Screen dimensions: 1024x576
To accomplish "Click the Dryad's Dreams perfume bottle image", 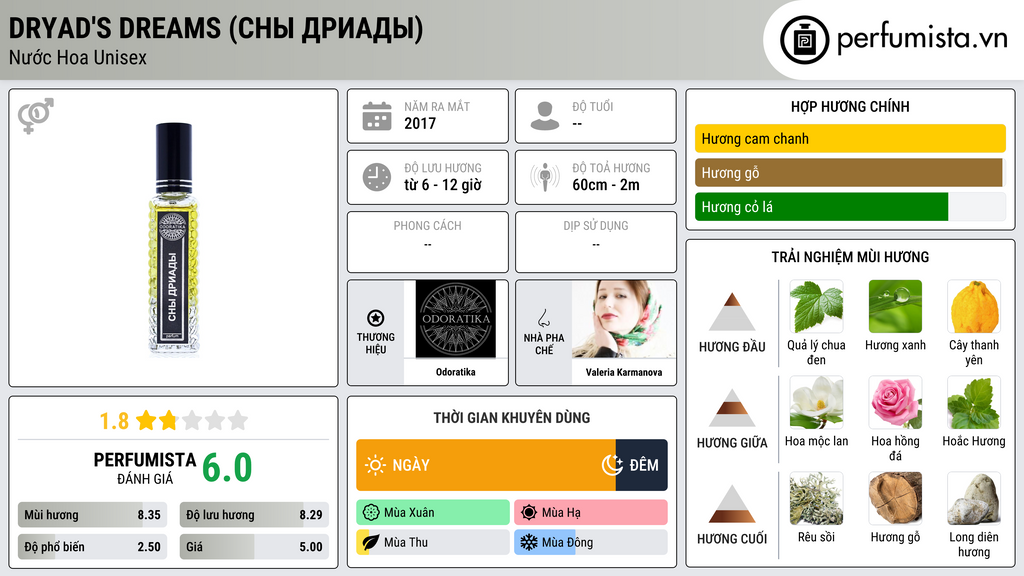I will click(x=173, y=239).
